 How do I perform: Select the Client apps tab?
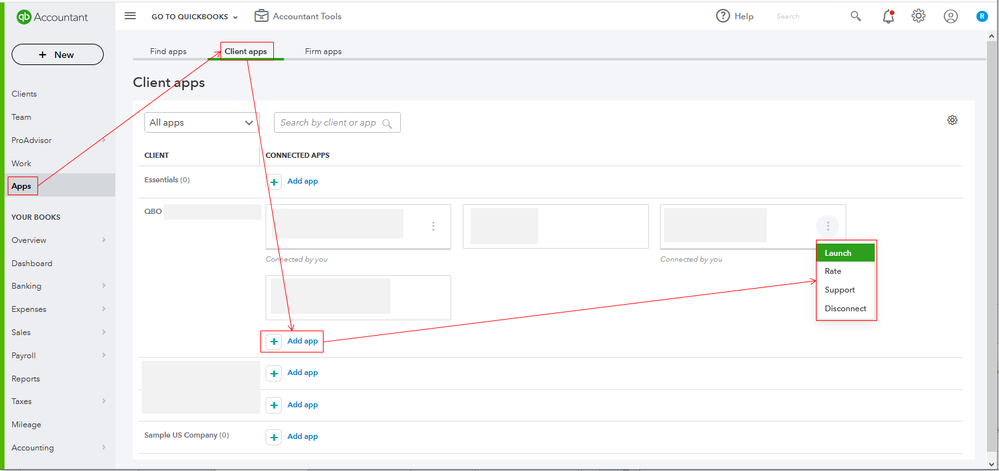pyautogui.click(x=246, y=52)
